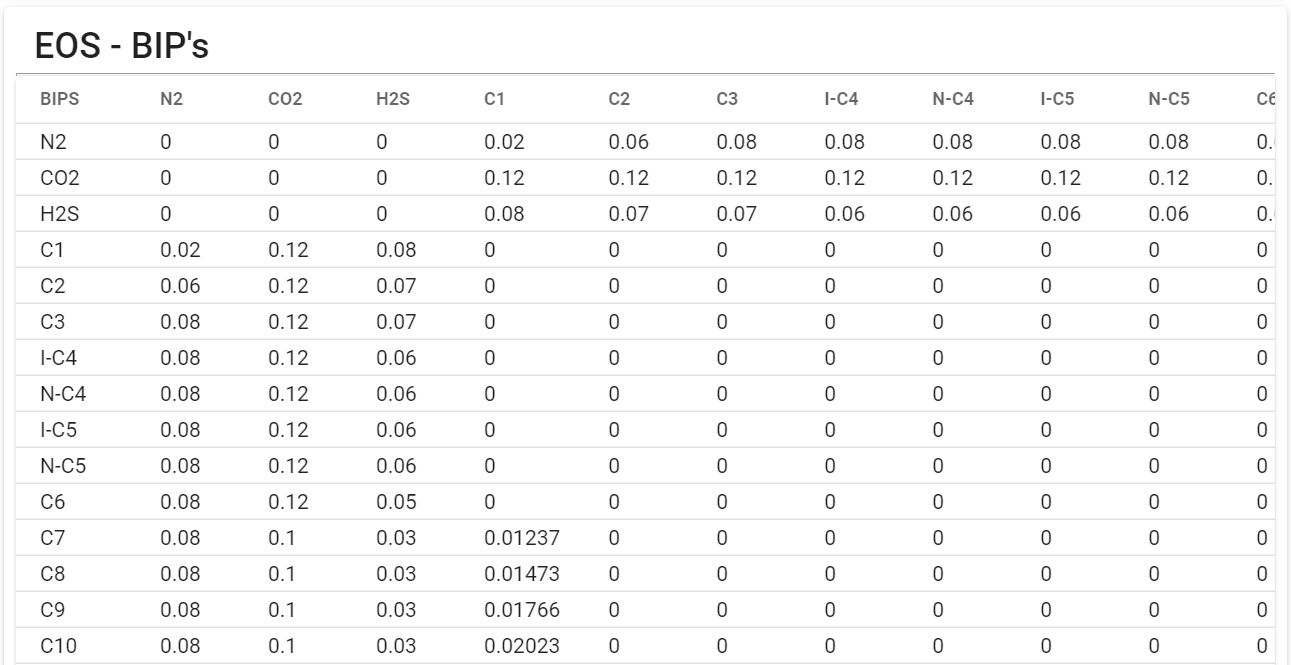Select the C3 column header
This screenshot has height=665, width=1291.
pos(727,99)
